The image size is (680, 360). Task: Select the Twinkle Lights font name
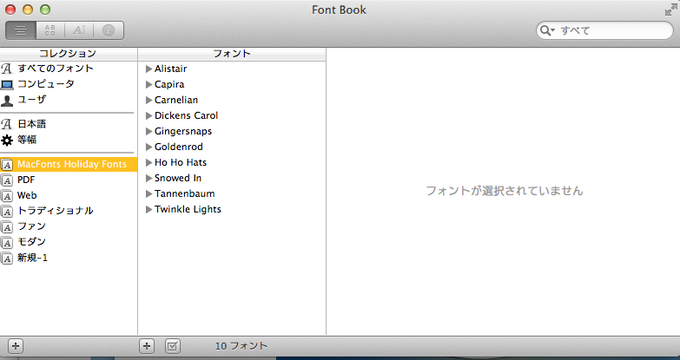pyautogui.click(x=188, y=209)
